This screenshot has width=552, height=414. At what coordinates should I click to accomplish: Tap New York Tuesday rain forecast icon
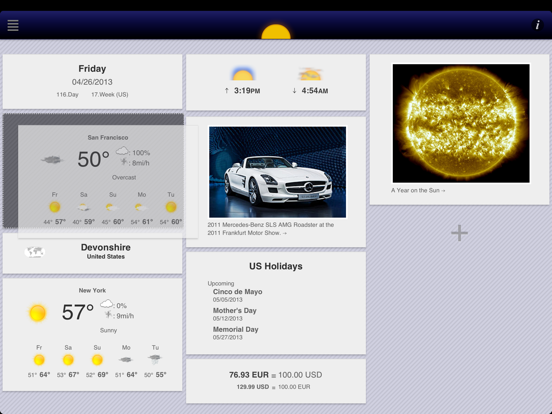[155, 359]
